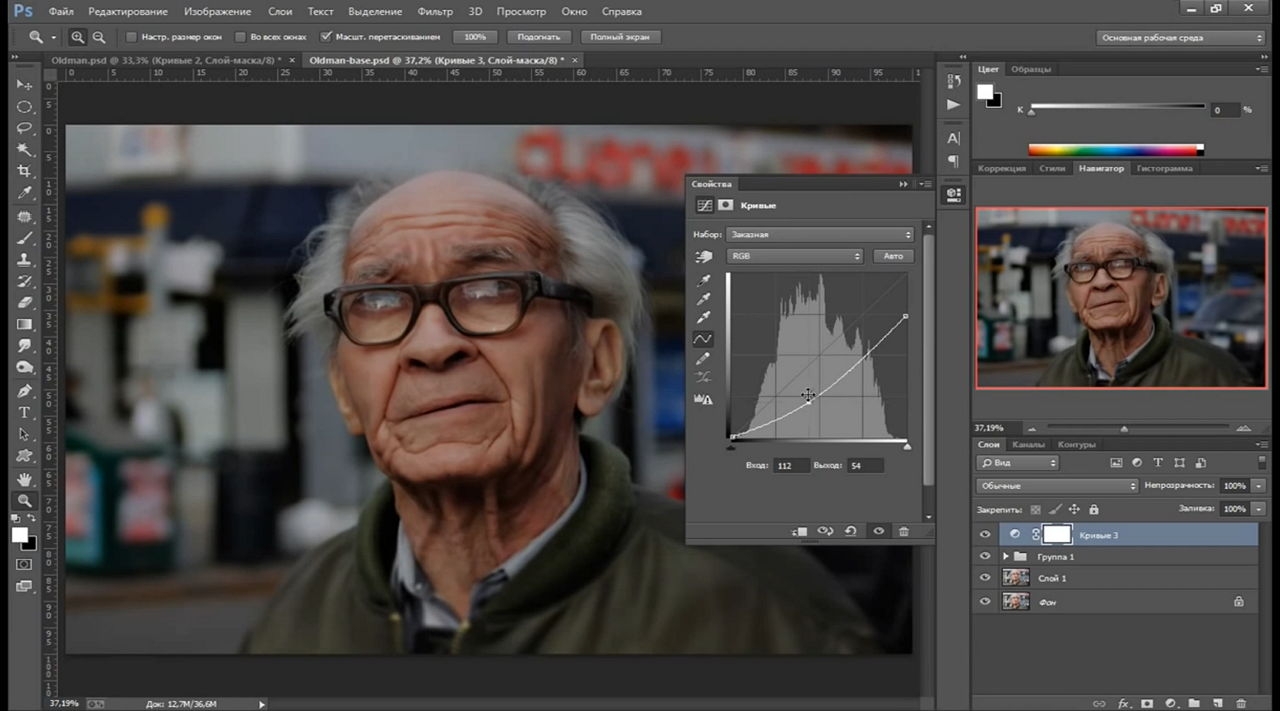1280x711 pixels.
Task: Switch to the Контуры tab
Action: coord(1076,444)
